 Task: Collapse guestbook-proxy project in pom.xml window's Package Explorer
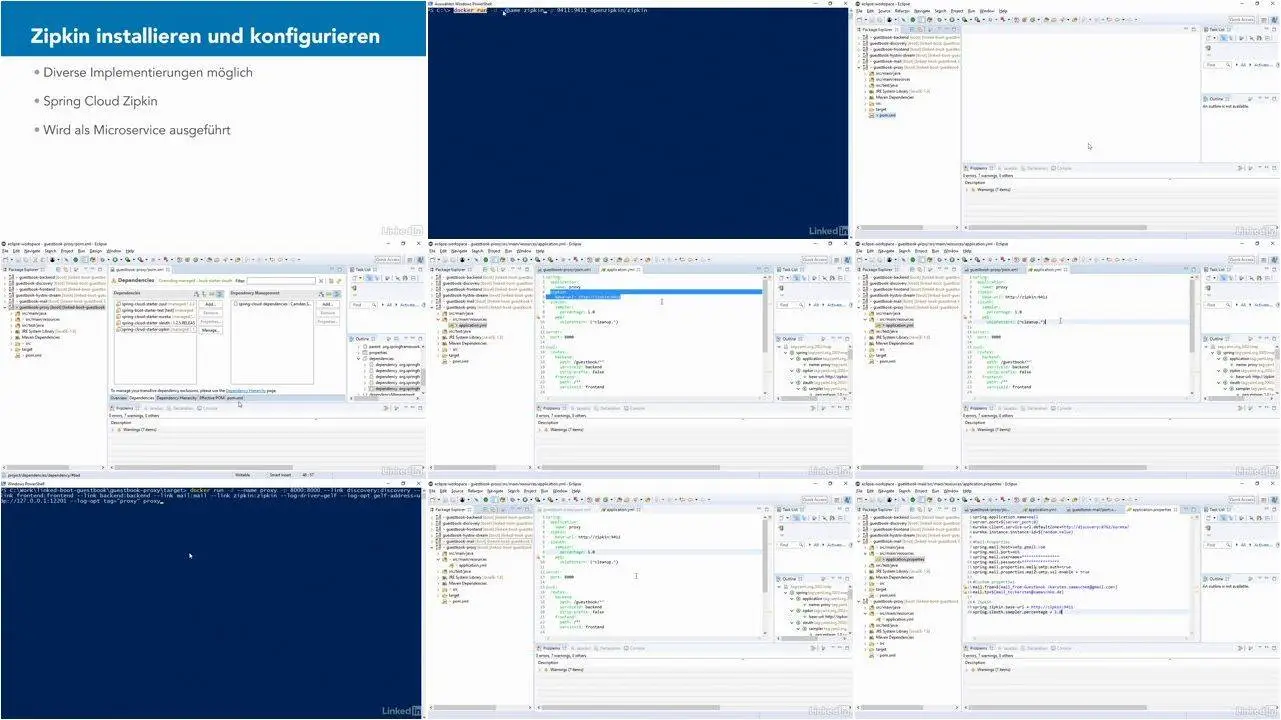(5, 307)
